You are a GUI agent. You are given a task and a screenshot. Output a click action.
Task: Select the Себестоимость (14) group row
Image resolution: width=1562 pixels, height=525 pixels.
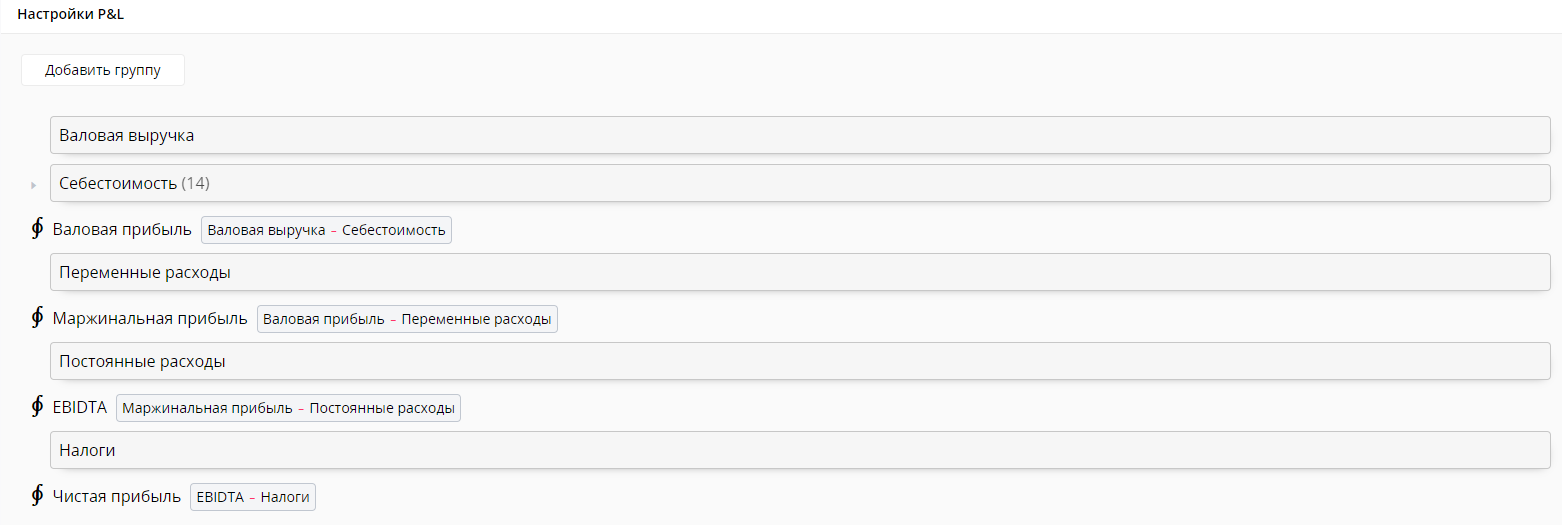click(x=799, y=183)
